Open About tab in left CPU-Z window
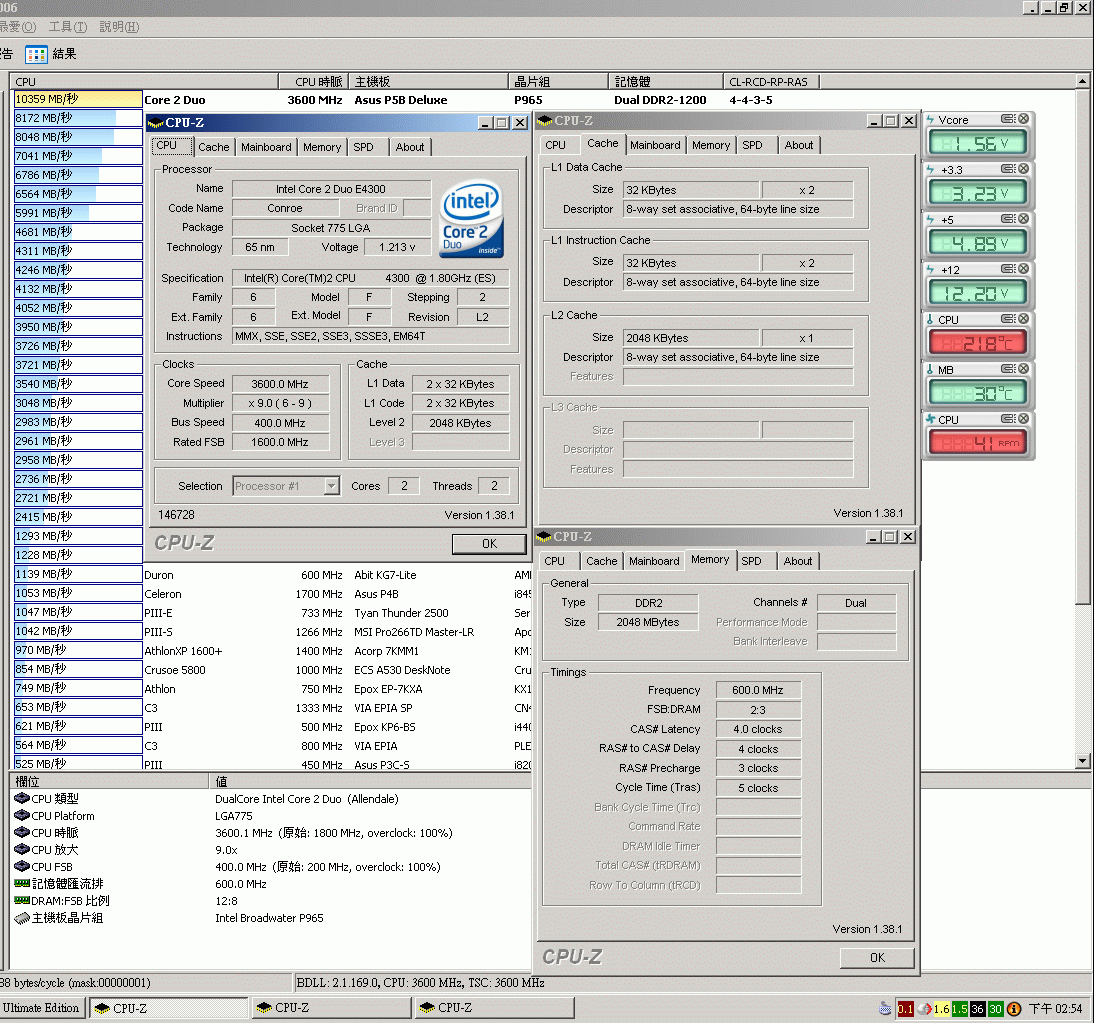 pyautogui.click(x=410, y=147)
